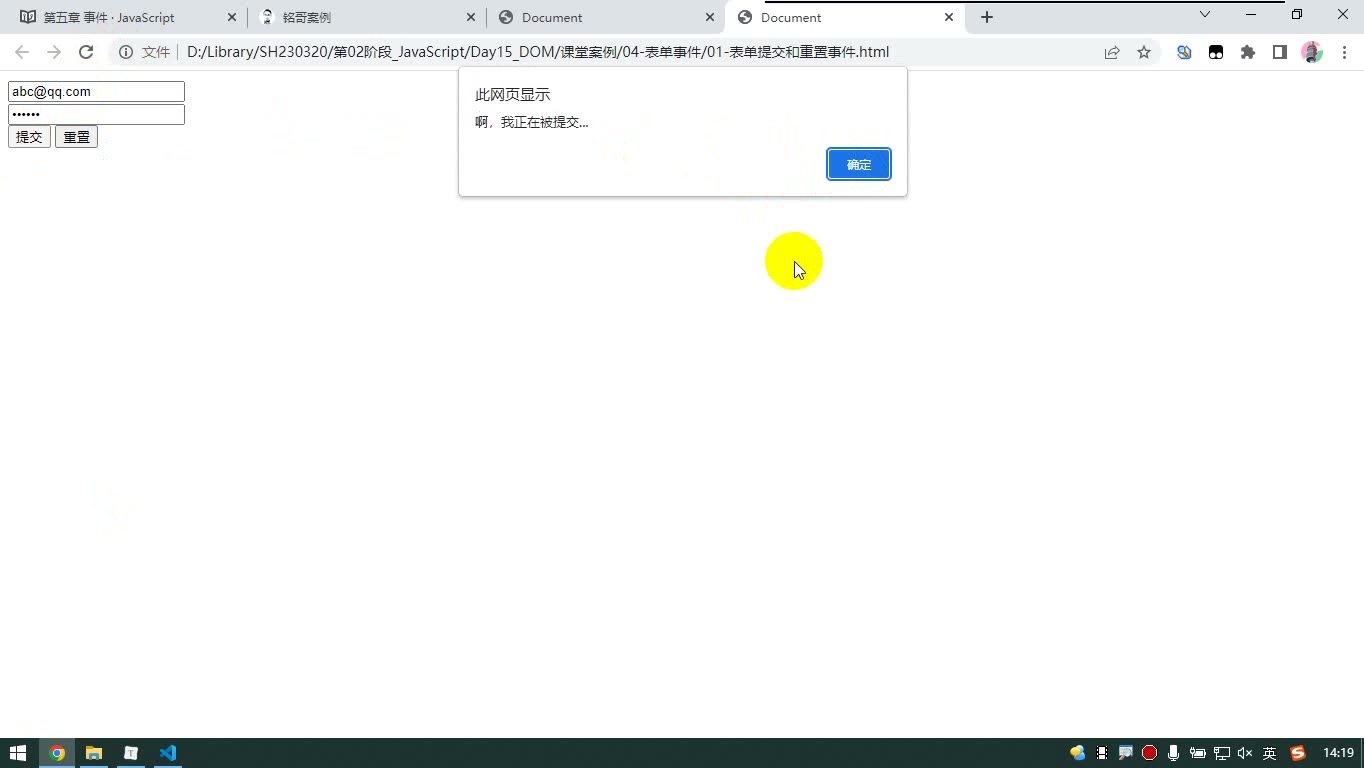The width and height of the screenshot is (1364, 768).
Task: Close the 铭哥案例 tab
Action: tap(471, 17)
